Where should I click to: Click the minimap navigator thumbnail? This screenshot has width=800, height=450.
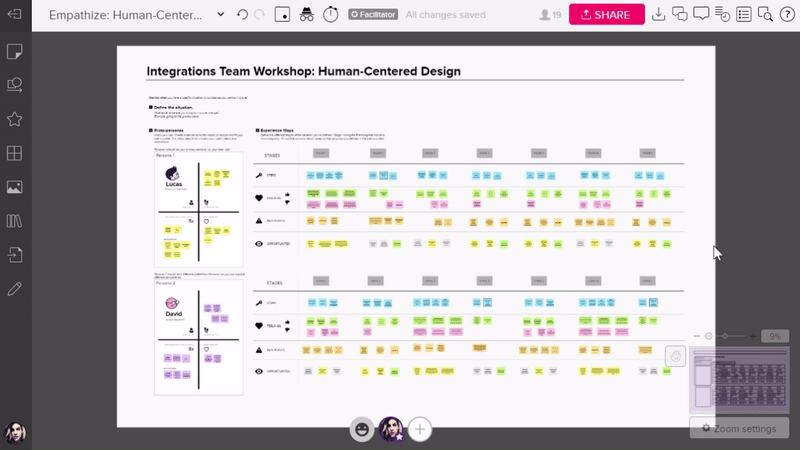[739, 380]
